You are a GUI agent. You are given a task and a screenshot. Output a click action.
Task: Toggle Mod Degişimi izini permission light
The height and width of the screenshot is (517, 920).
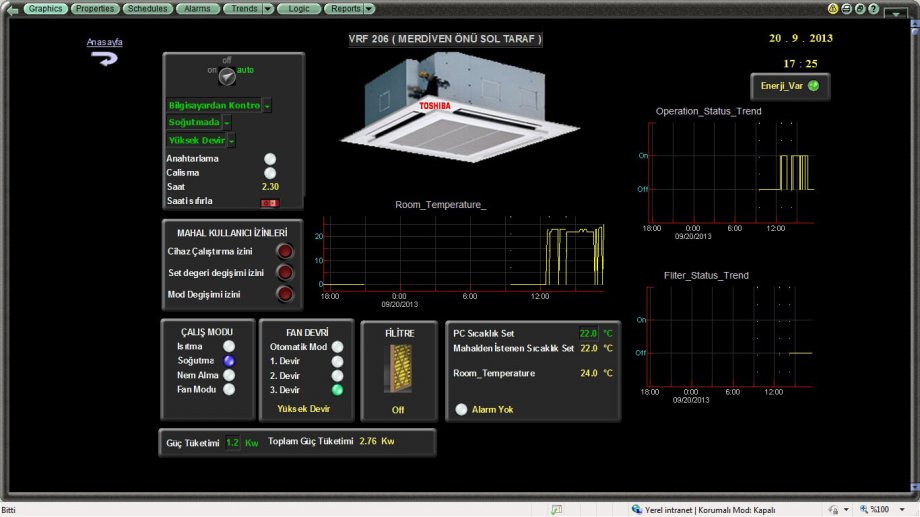[x=285, y=294]
